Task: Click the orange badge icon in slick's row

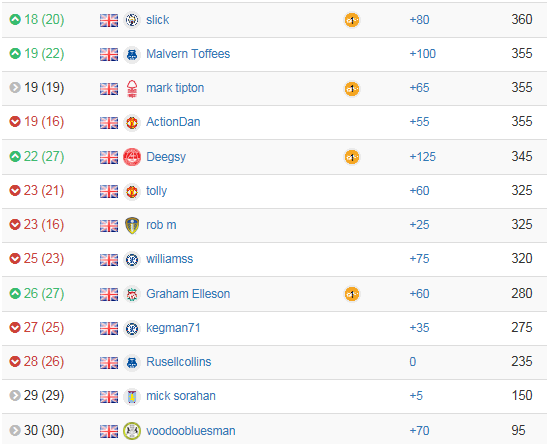Action: [x=352, y=20]
